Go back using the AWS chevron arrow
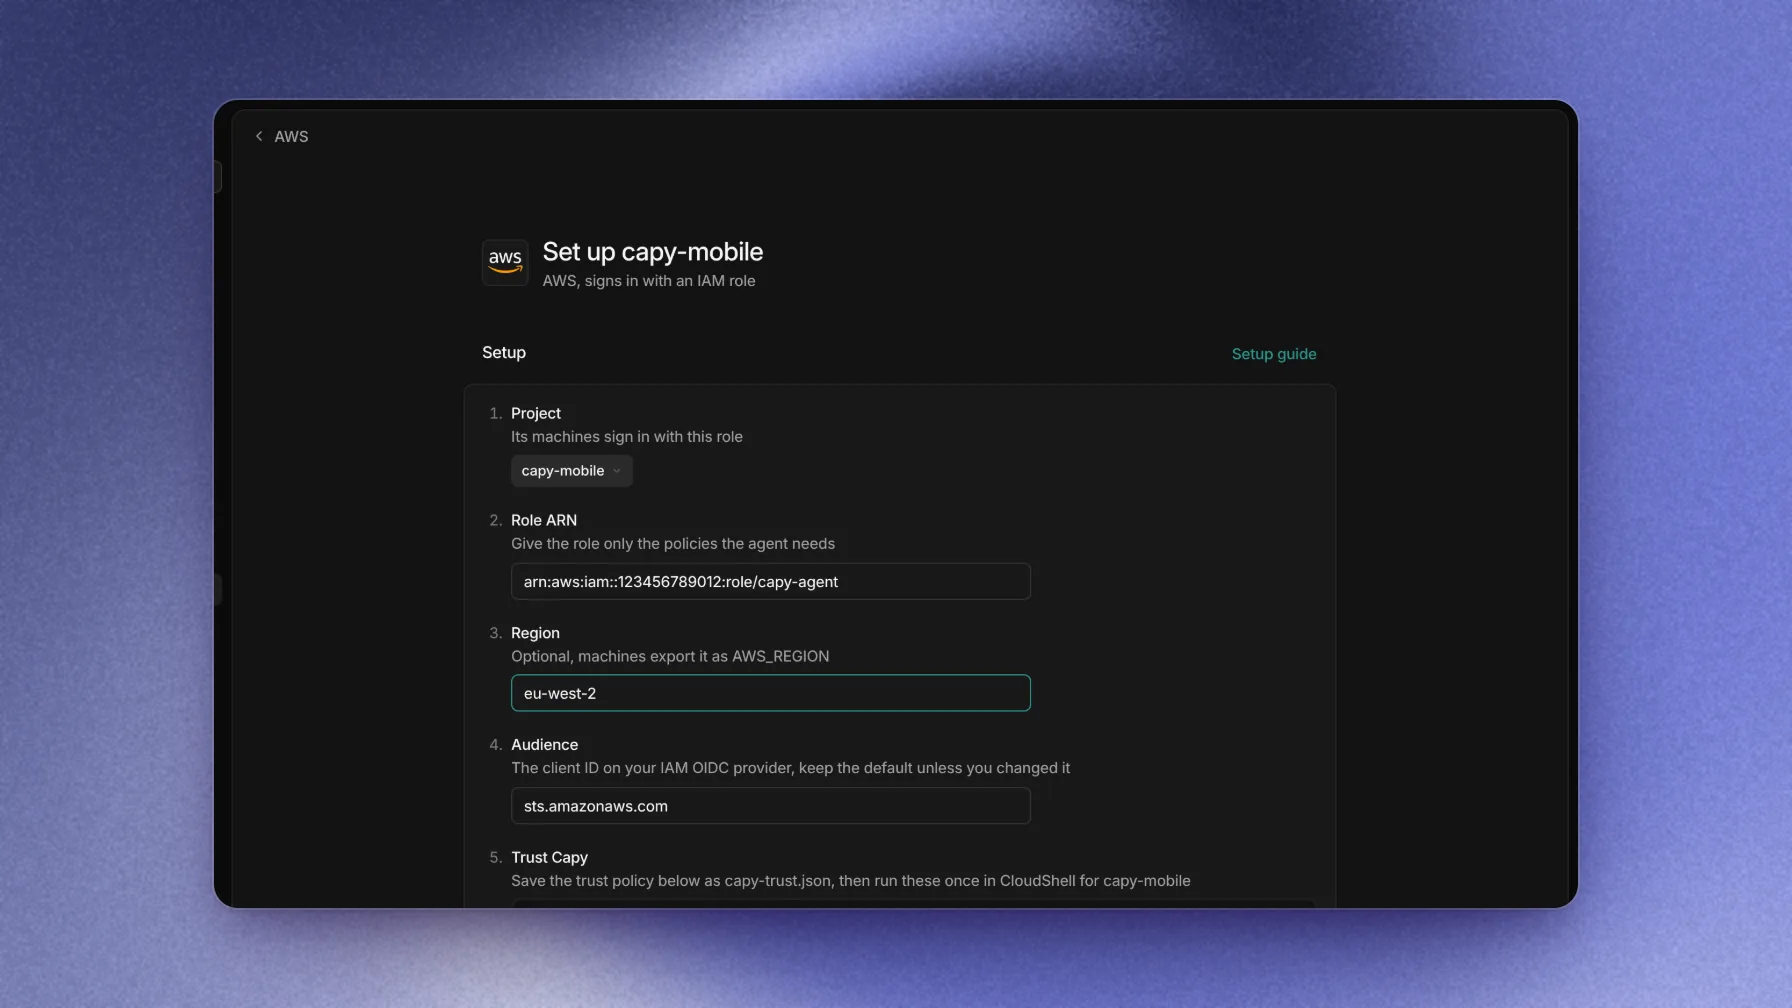This screenshot has height=1008, width=1792. point(259,136)
